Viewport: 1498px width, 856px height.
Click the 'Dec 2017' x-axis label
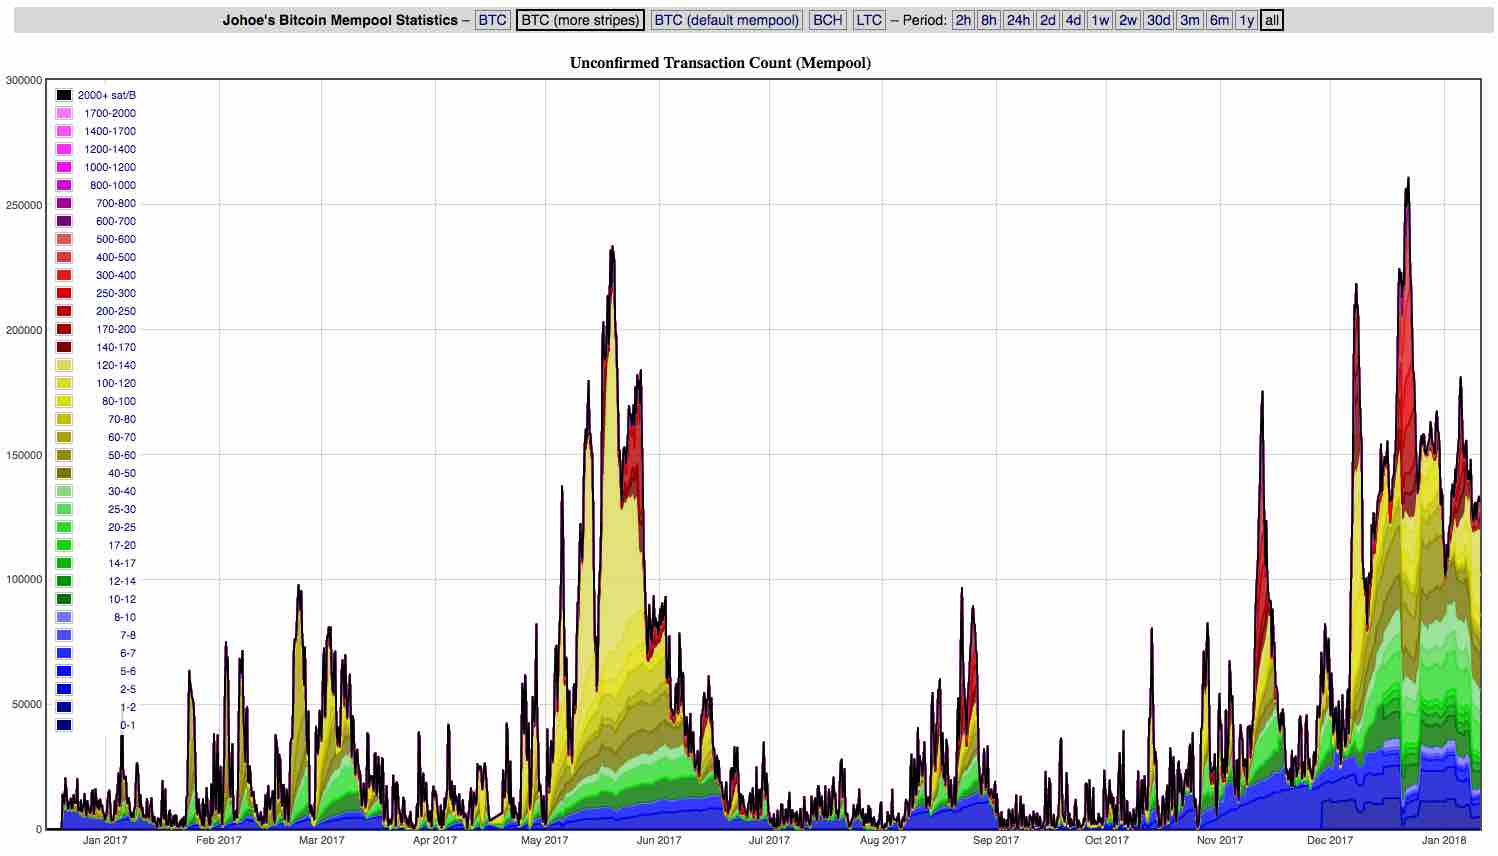1330,840
